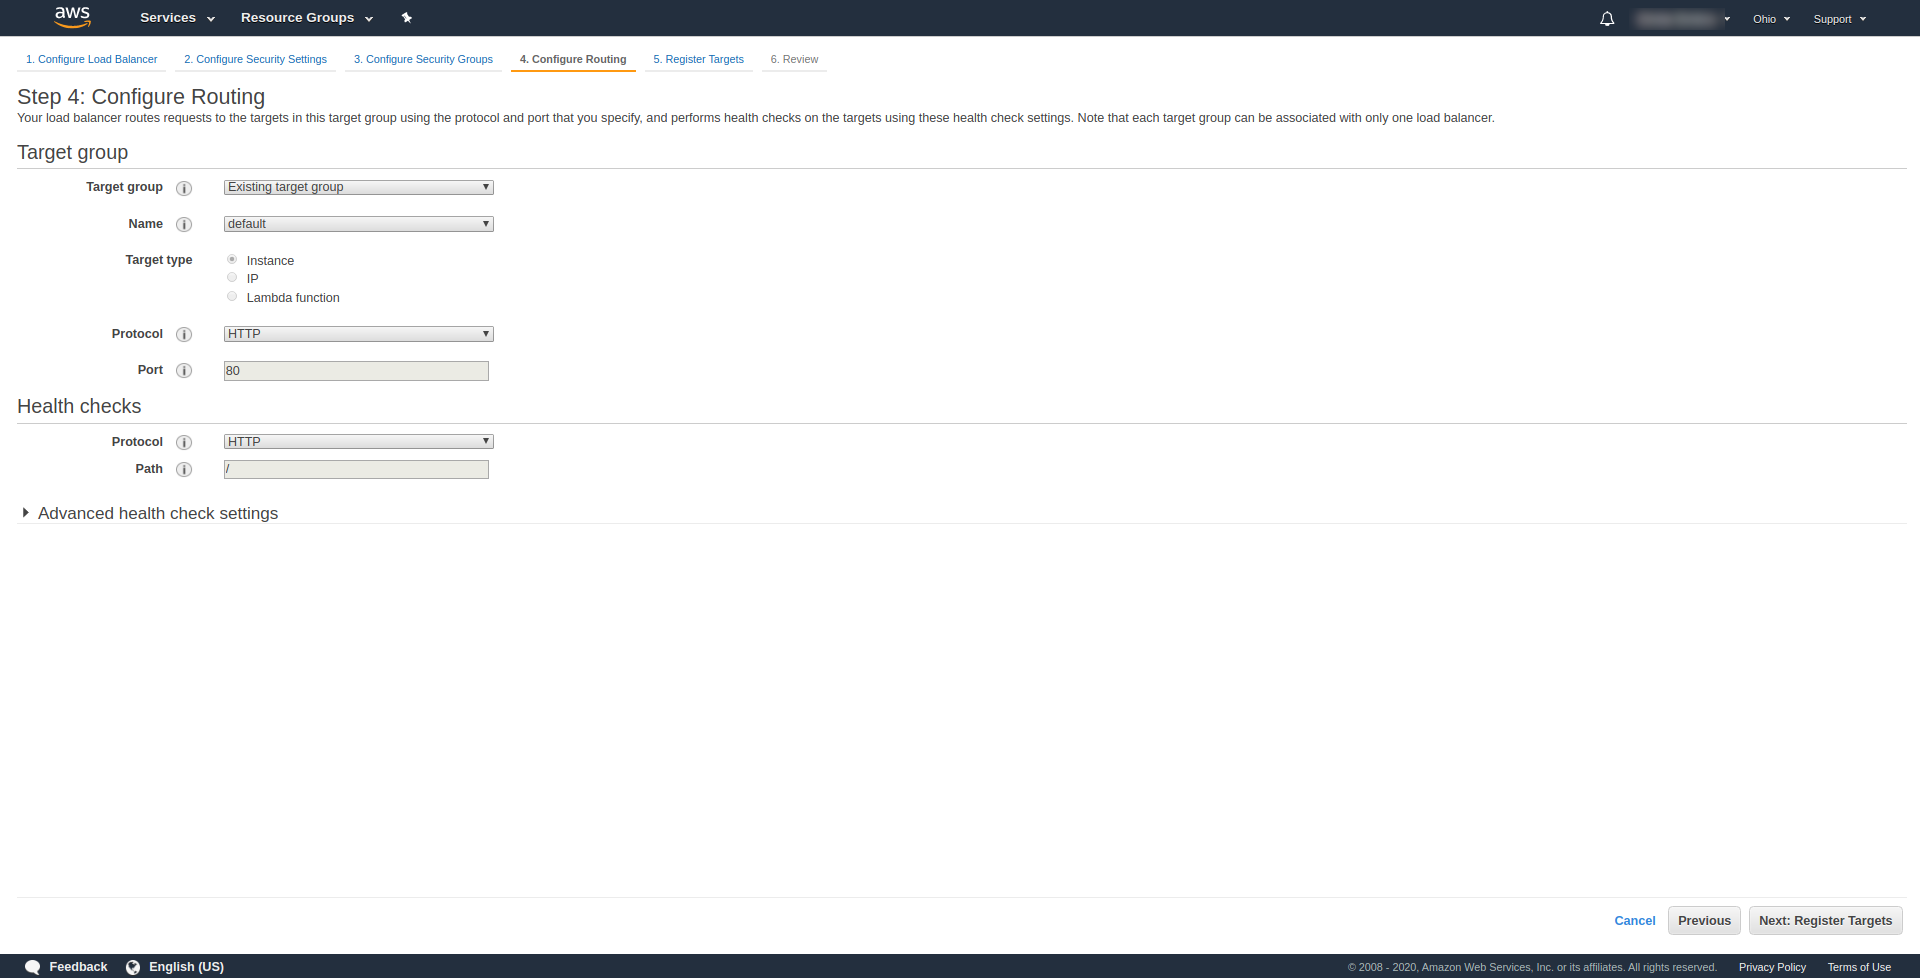The image size is (1920, 978).
Task: Open target group Protocol dropdown
Action: (359, 334)
